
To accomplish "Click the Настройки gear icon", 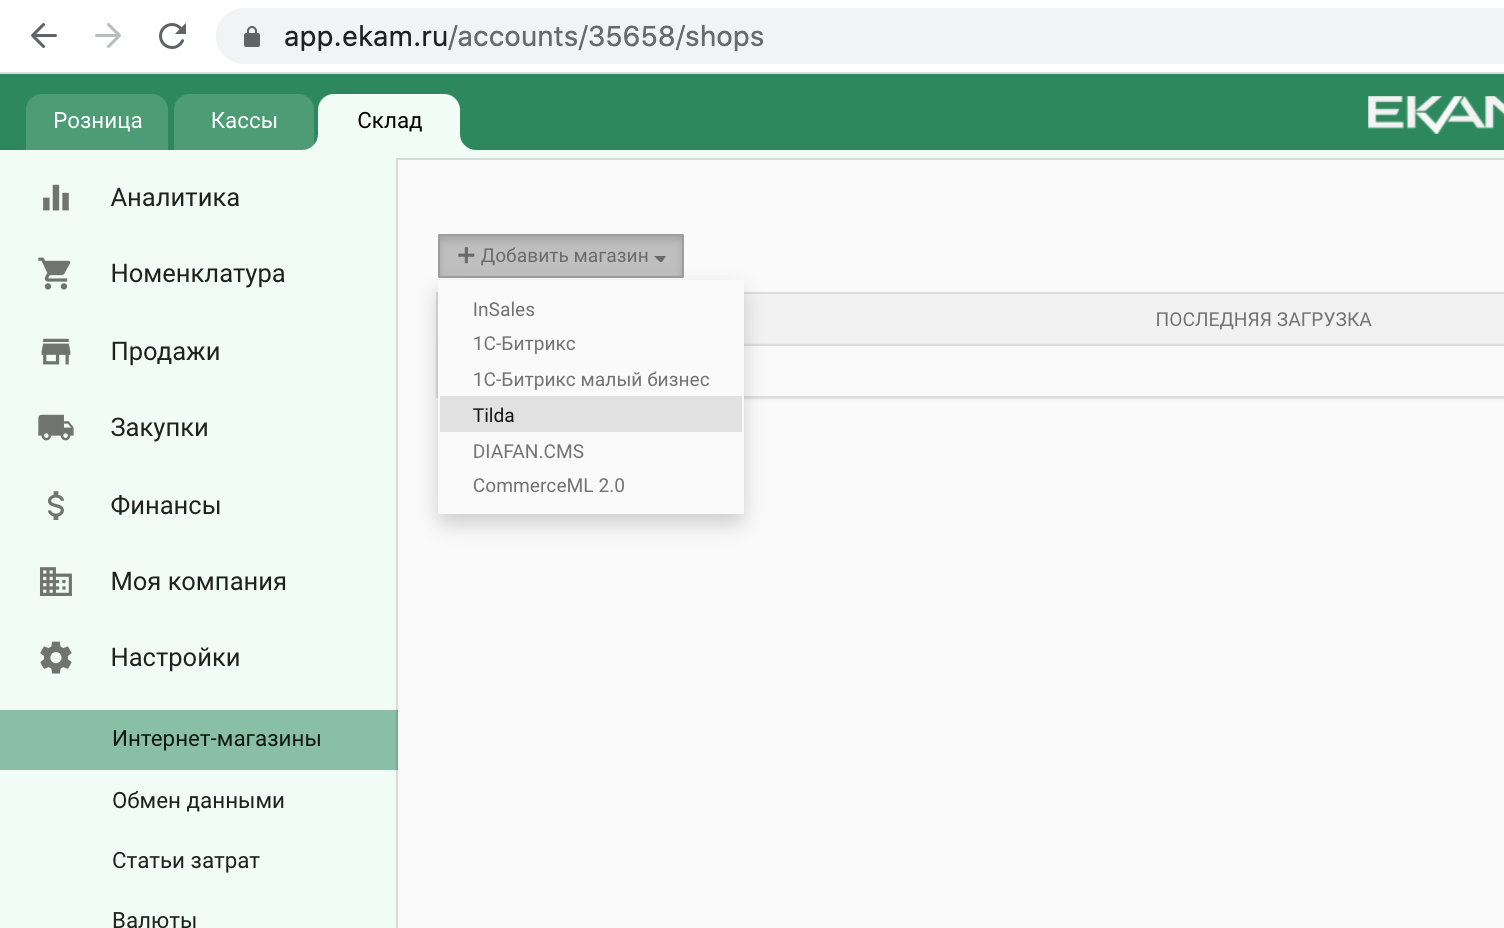I will 56,657.
